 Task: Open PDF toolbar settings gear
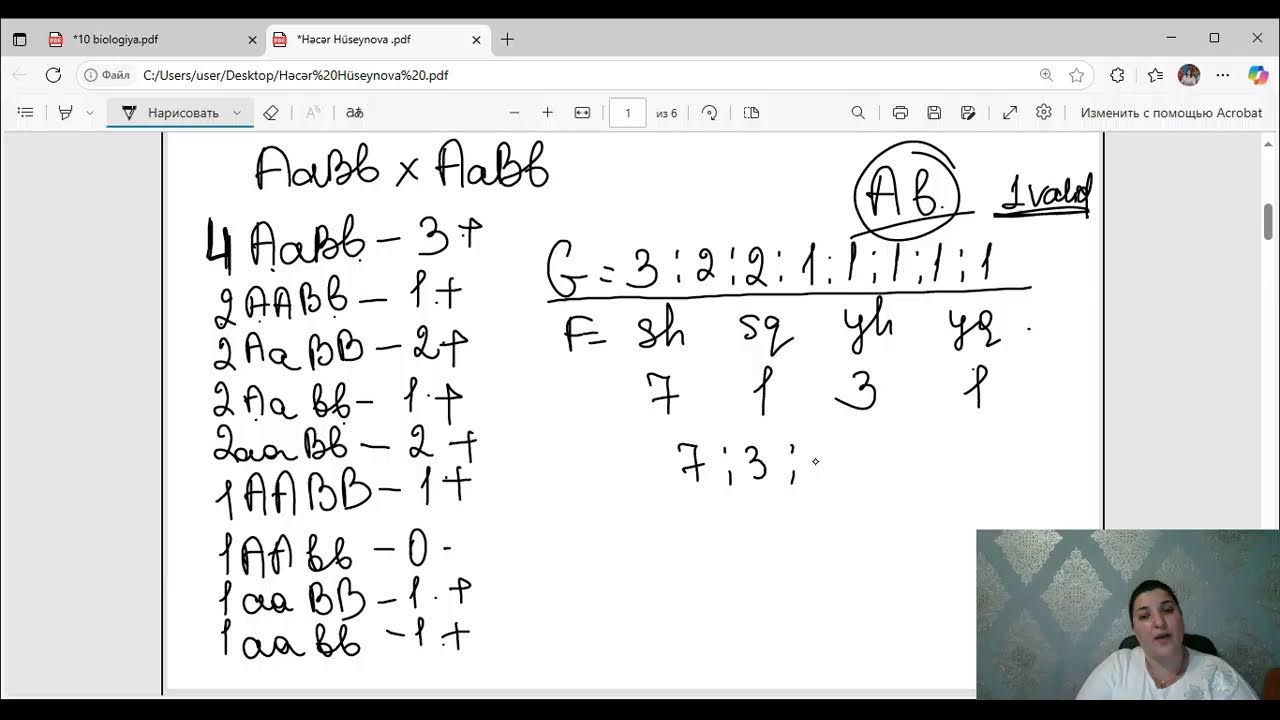[1044, 113]
